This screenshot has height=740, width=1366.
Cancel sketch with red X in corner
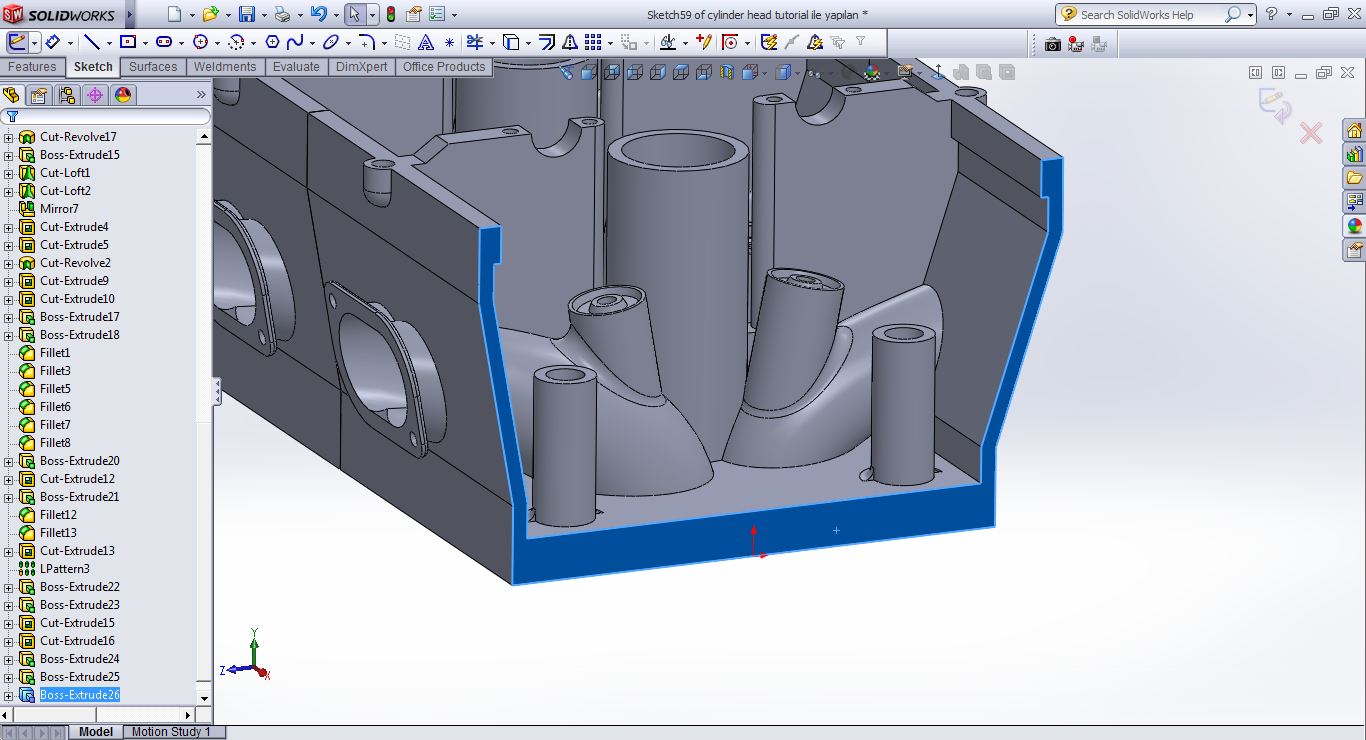1311,133
